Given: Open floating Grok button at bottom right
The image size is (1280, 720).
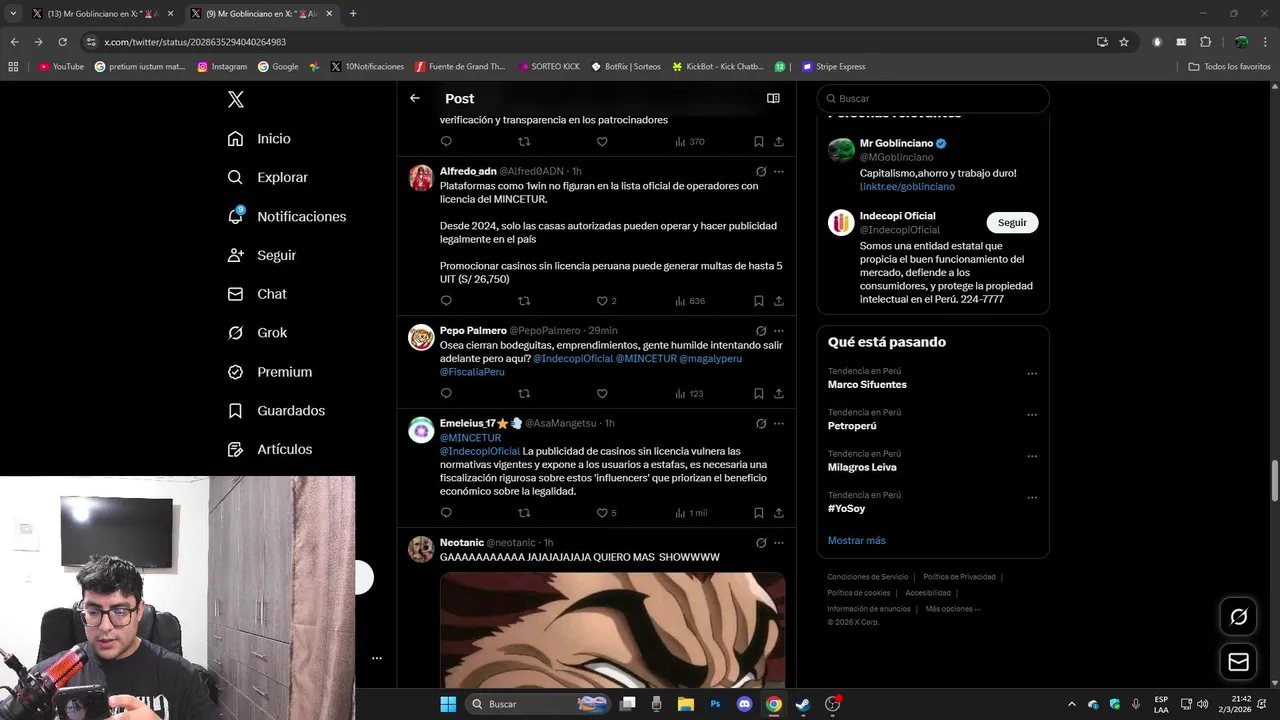Looking at the screenshot, I should coord(1238,617).
